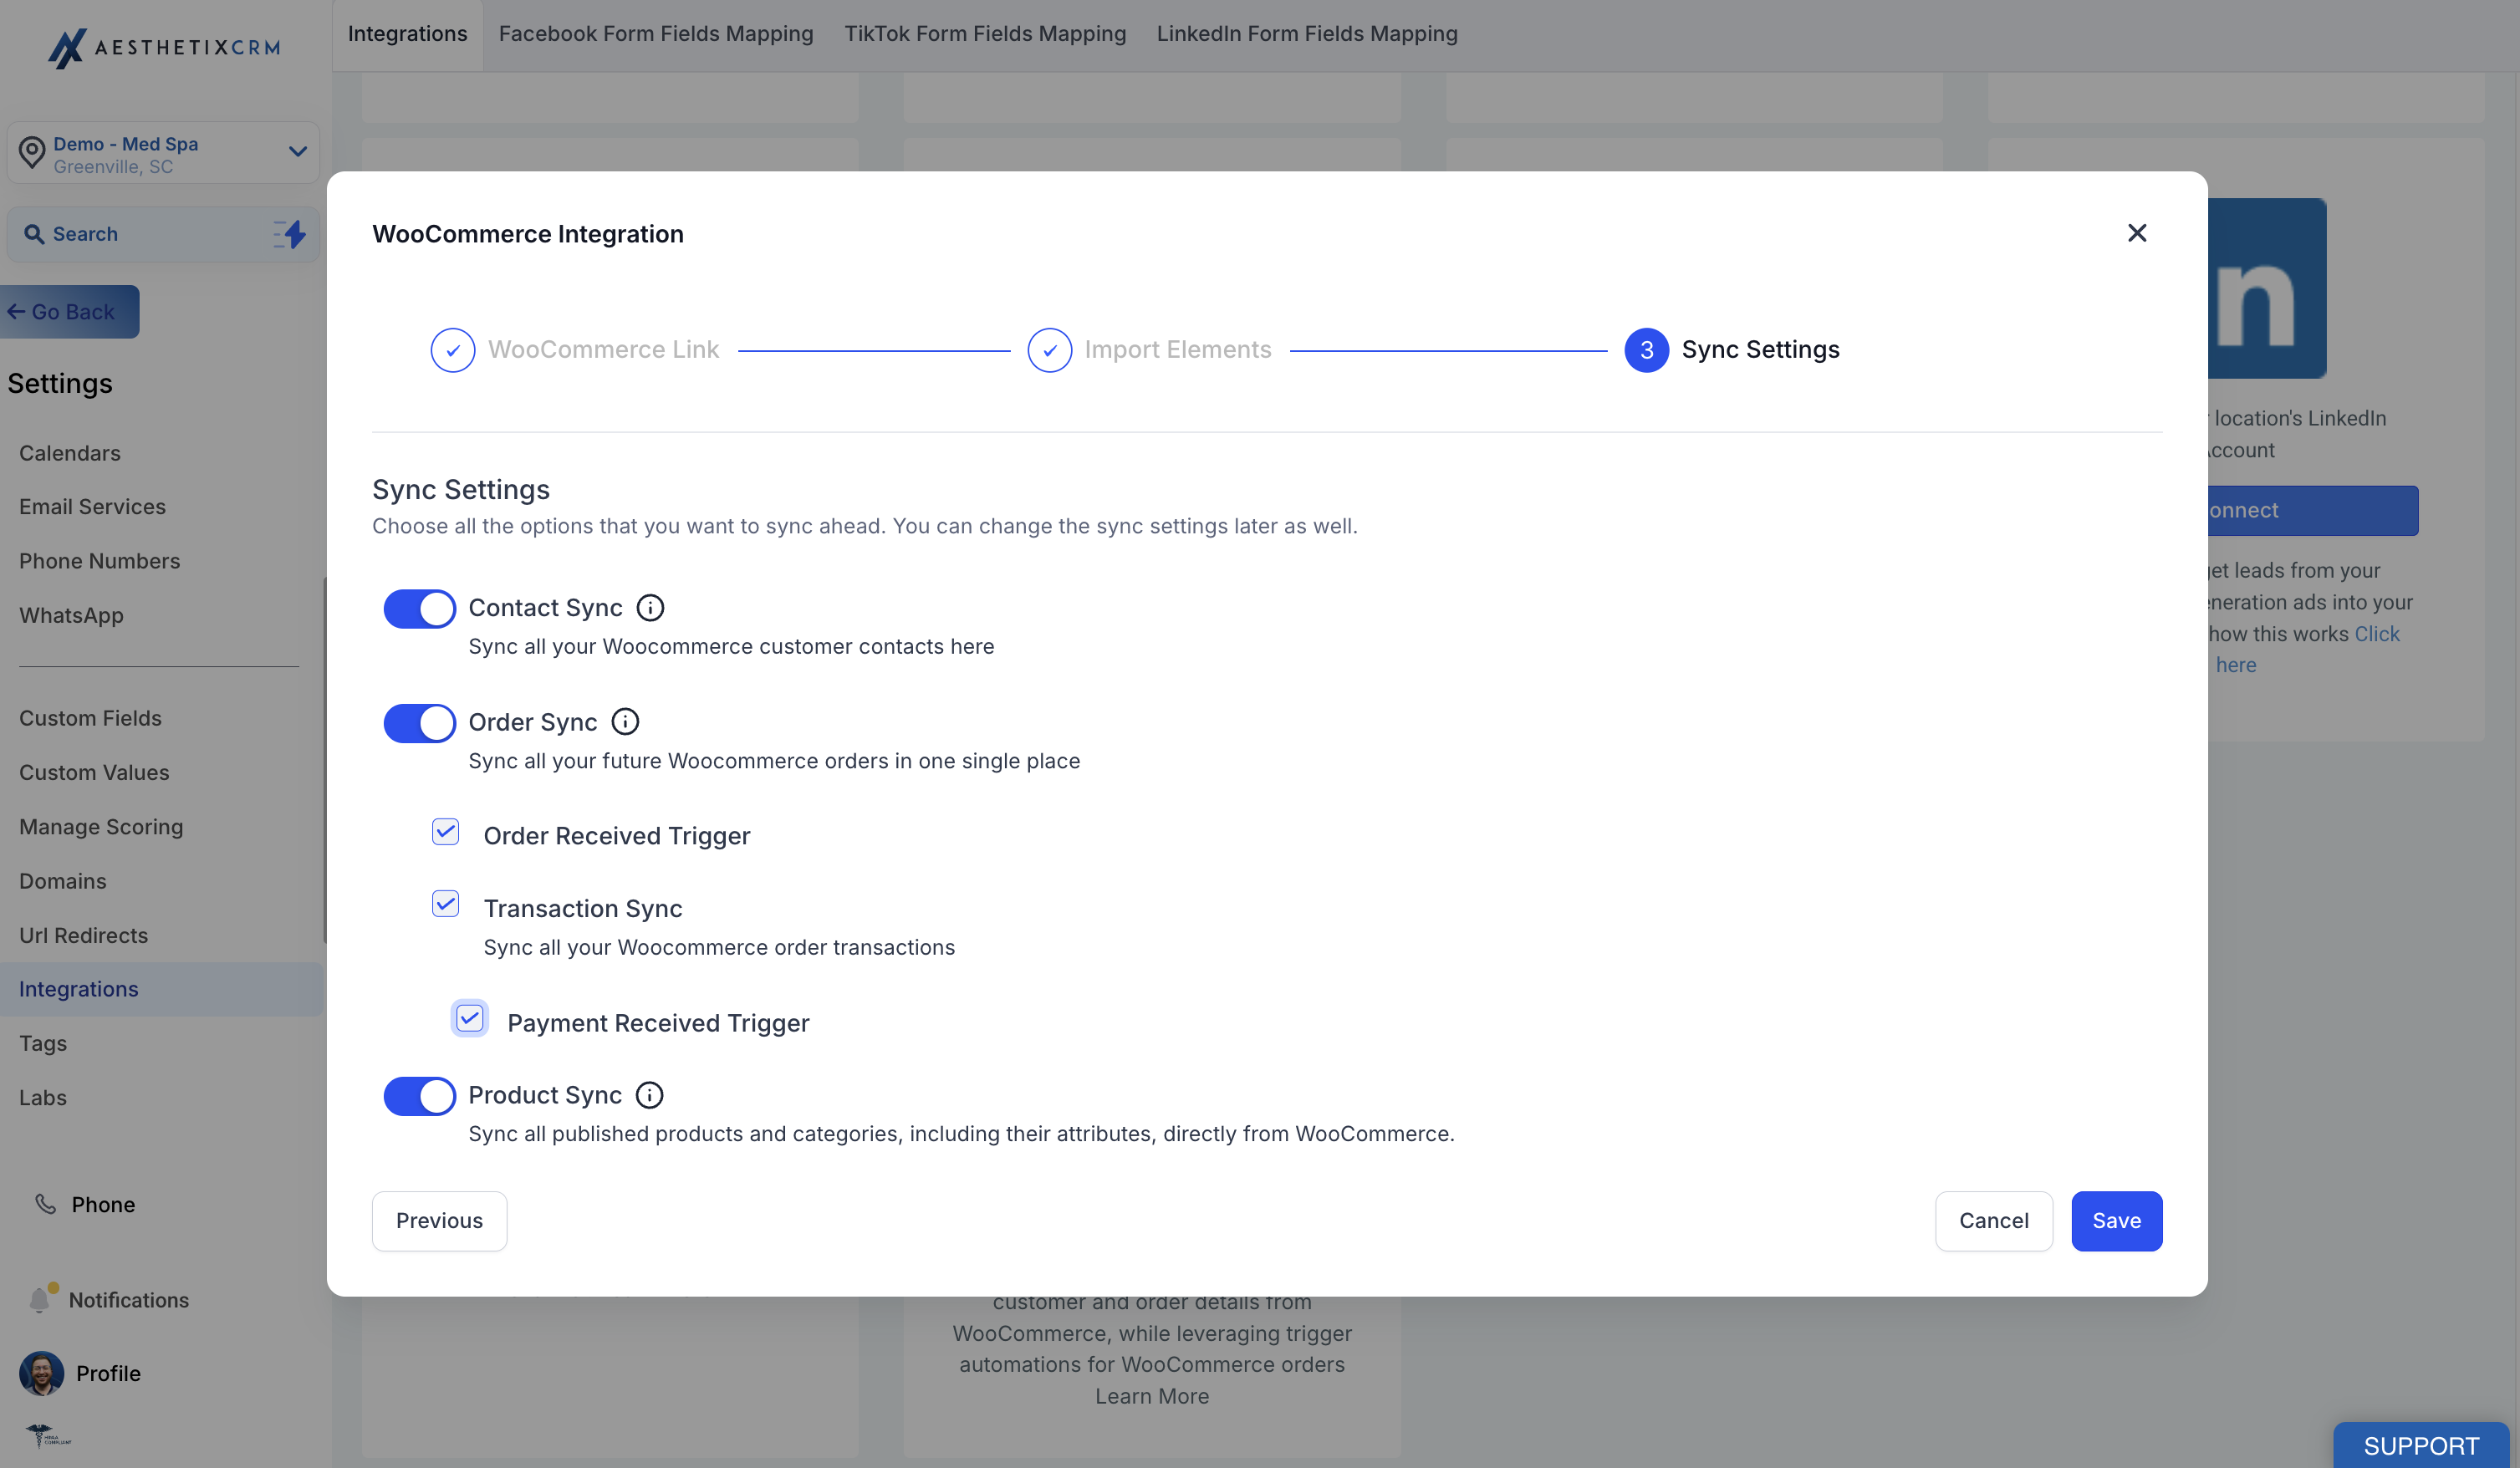Click the Import Elements step label
The height and width of the screenshot is (1468, 2520).
click(1178, 350)
